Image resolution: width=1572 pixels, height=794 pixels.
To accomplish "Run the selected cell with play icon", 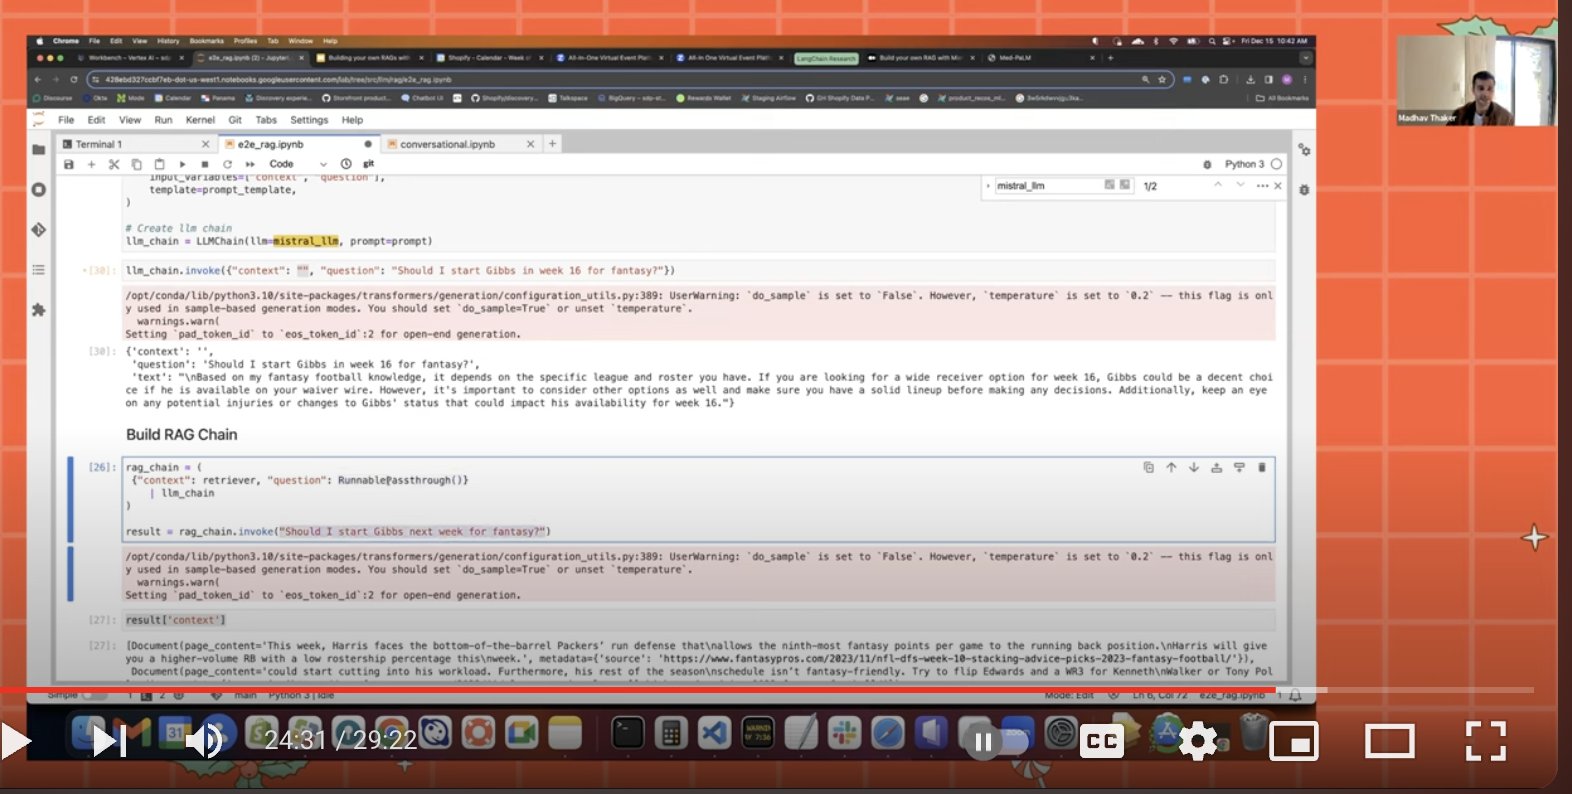I will click(182, 164).
